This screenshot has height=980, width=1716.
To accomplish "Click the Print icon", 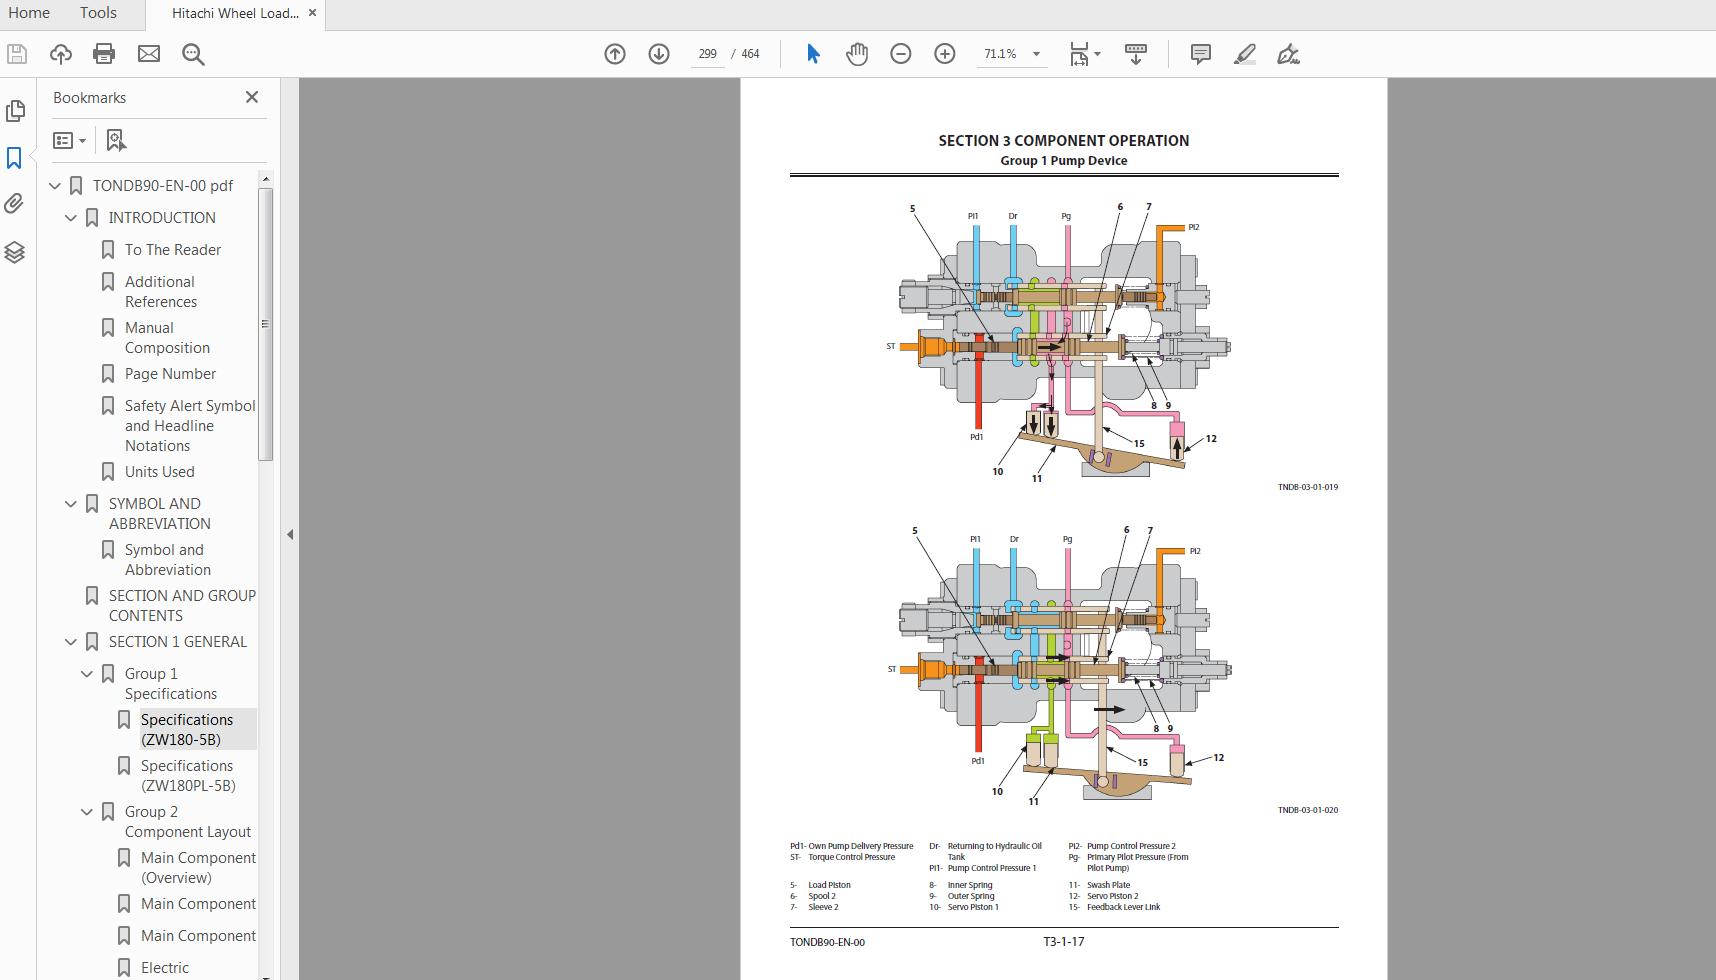I will (x=104, y=54).
